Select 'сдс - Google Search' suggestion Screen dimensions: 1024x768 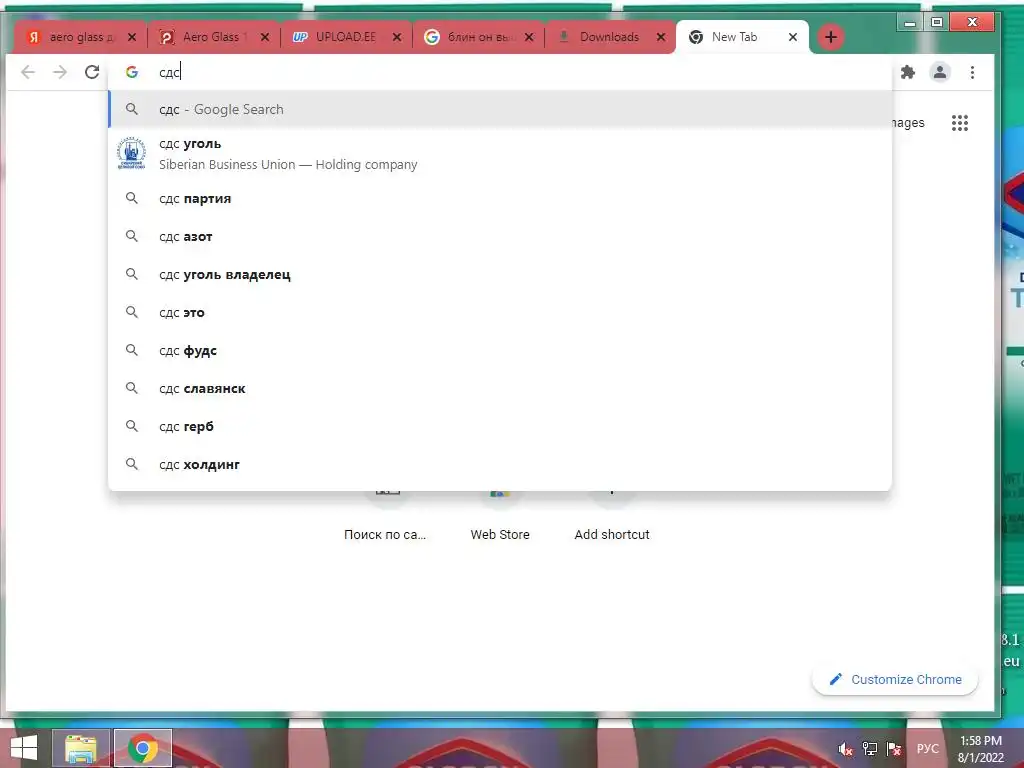500,109
